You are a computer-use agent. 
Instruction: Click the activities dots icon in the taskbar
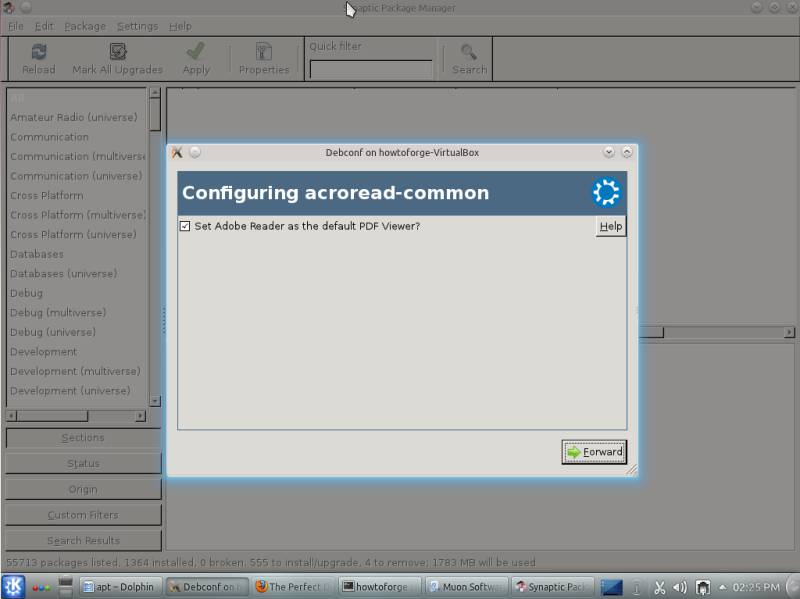click(41, 588)
